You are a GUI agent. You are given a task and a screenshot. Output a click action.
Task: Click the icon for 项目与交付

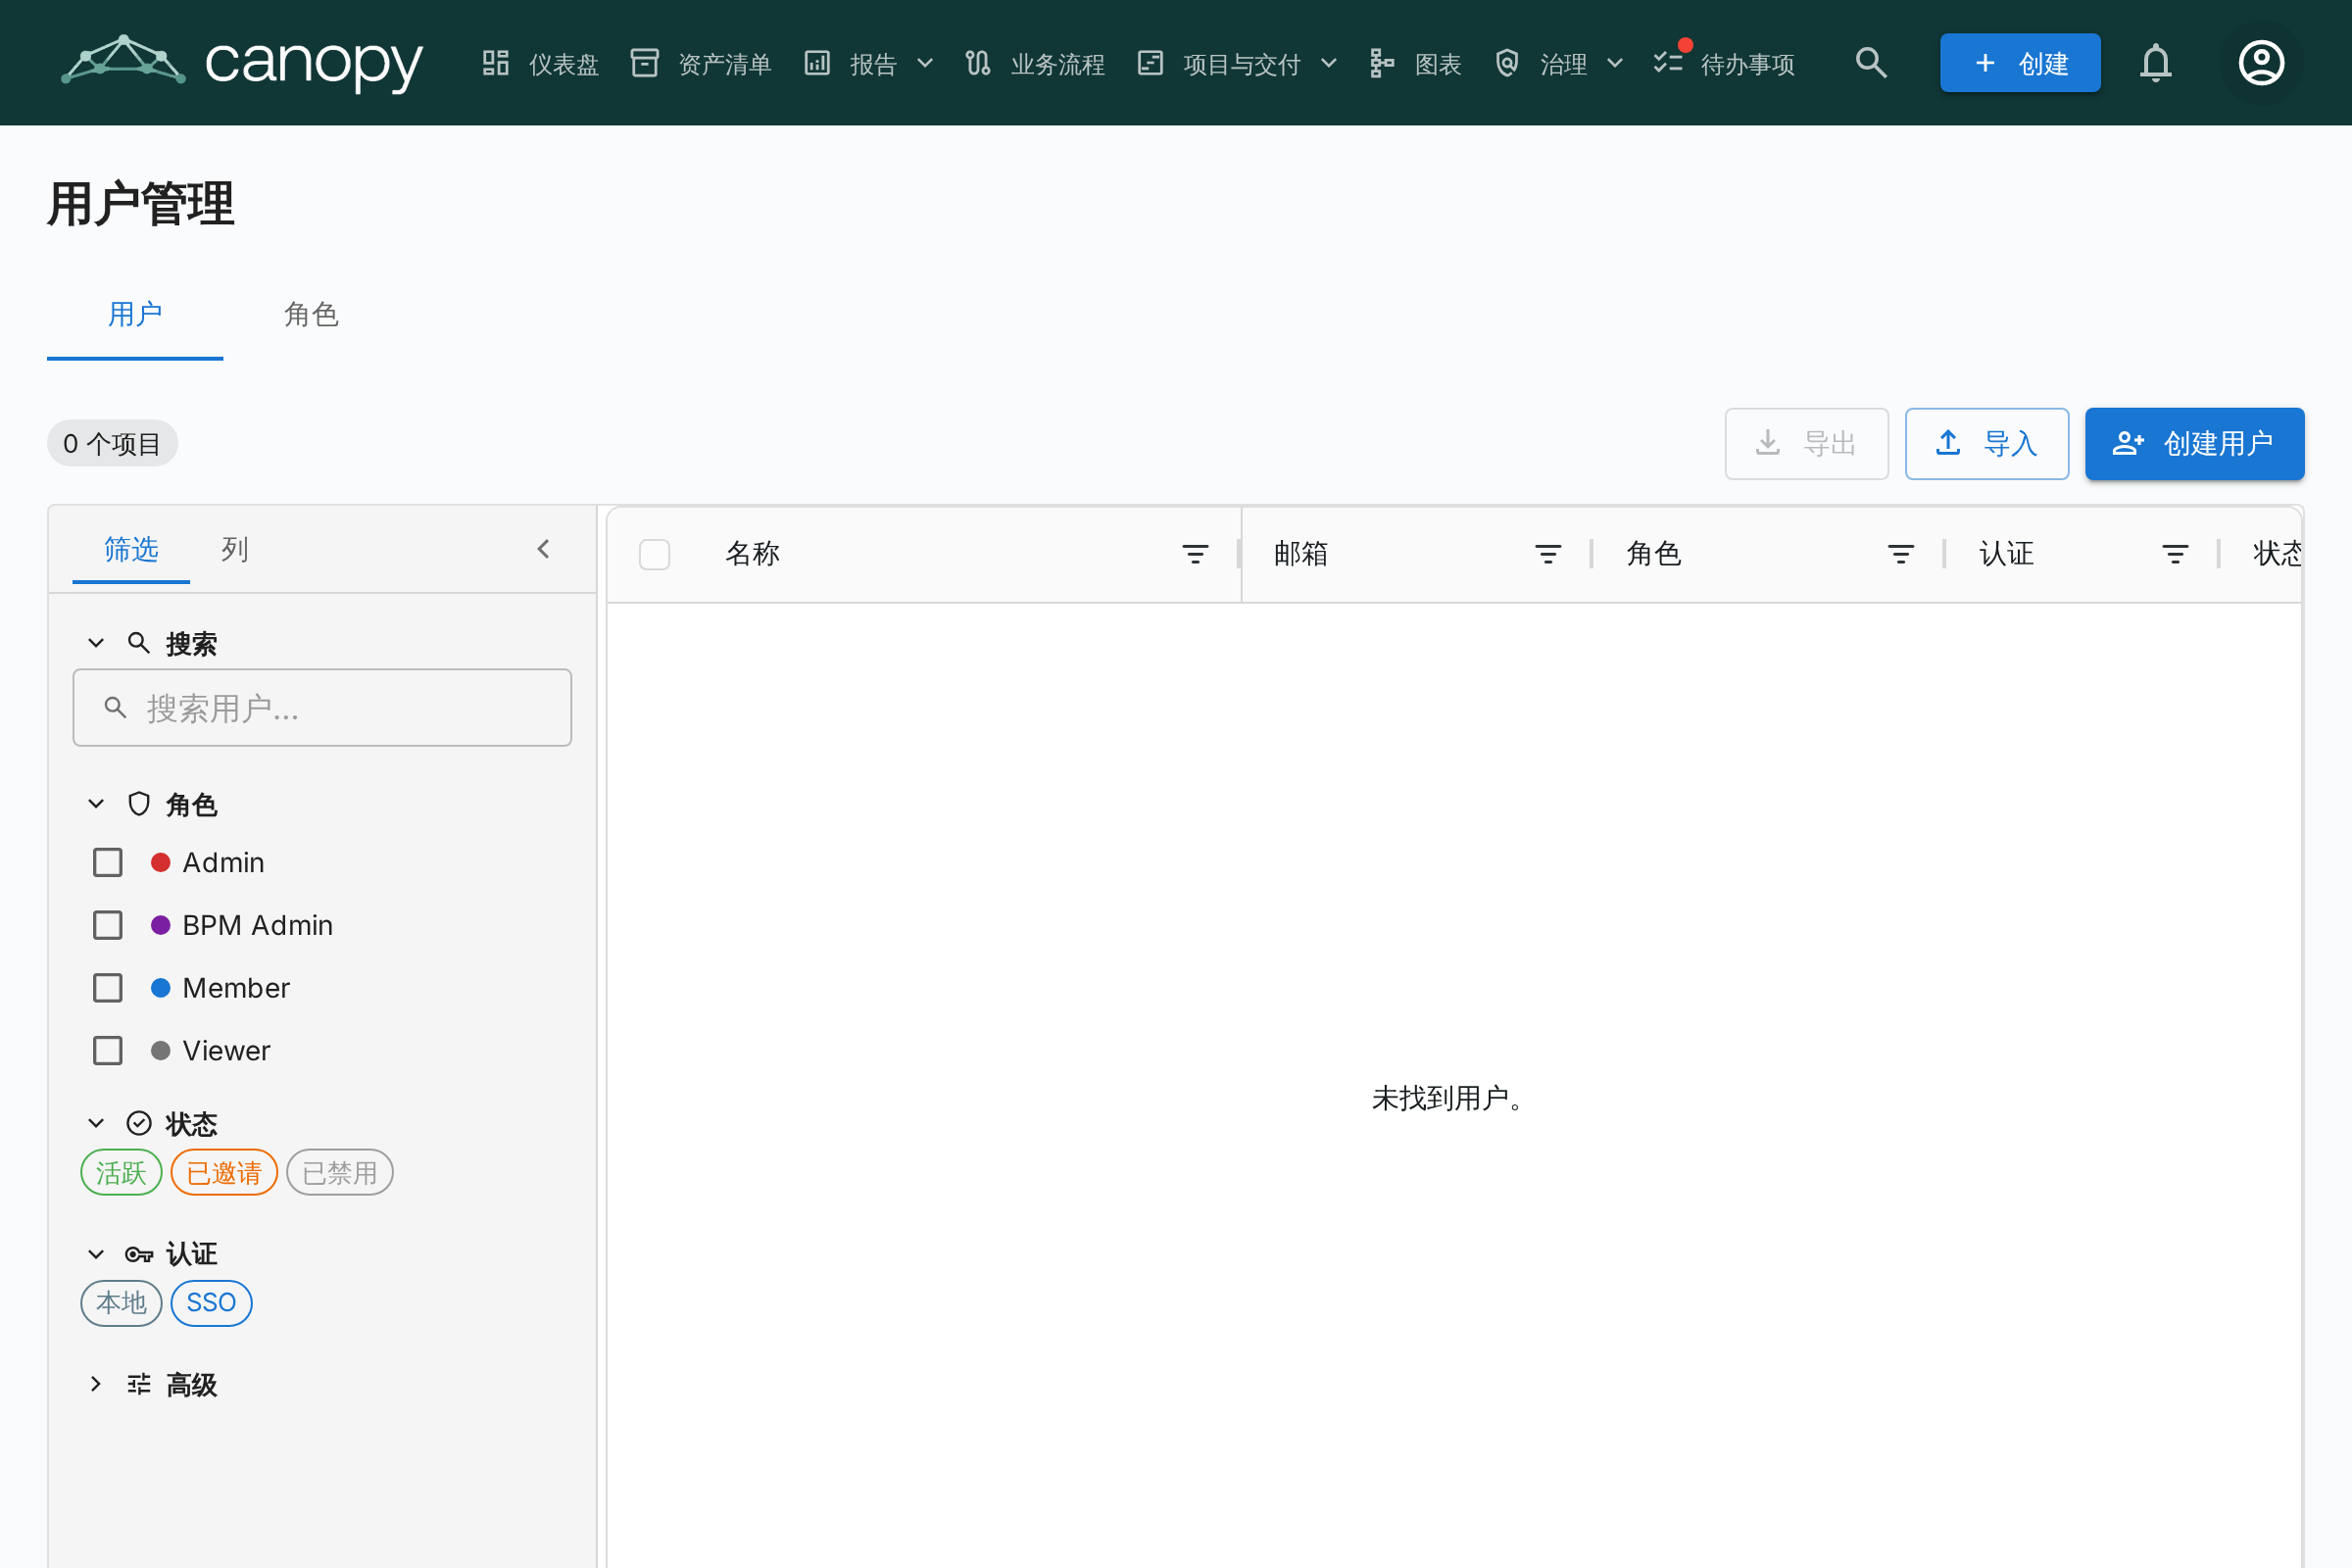(x=1150, y=63)
